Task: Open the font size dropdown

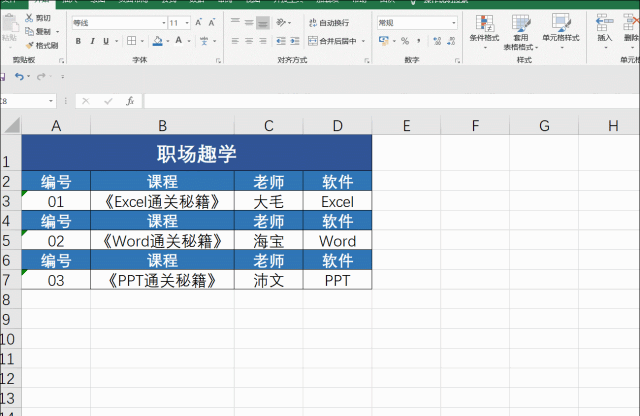Action: (187, 23)
